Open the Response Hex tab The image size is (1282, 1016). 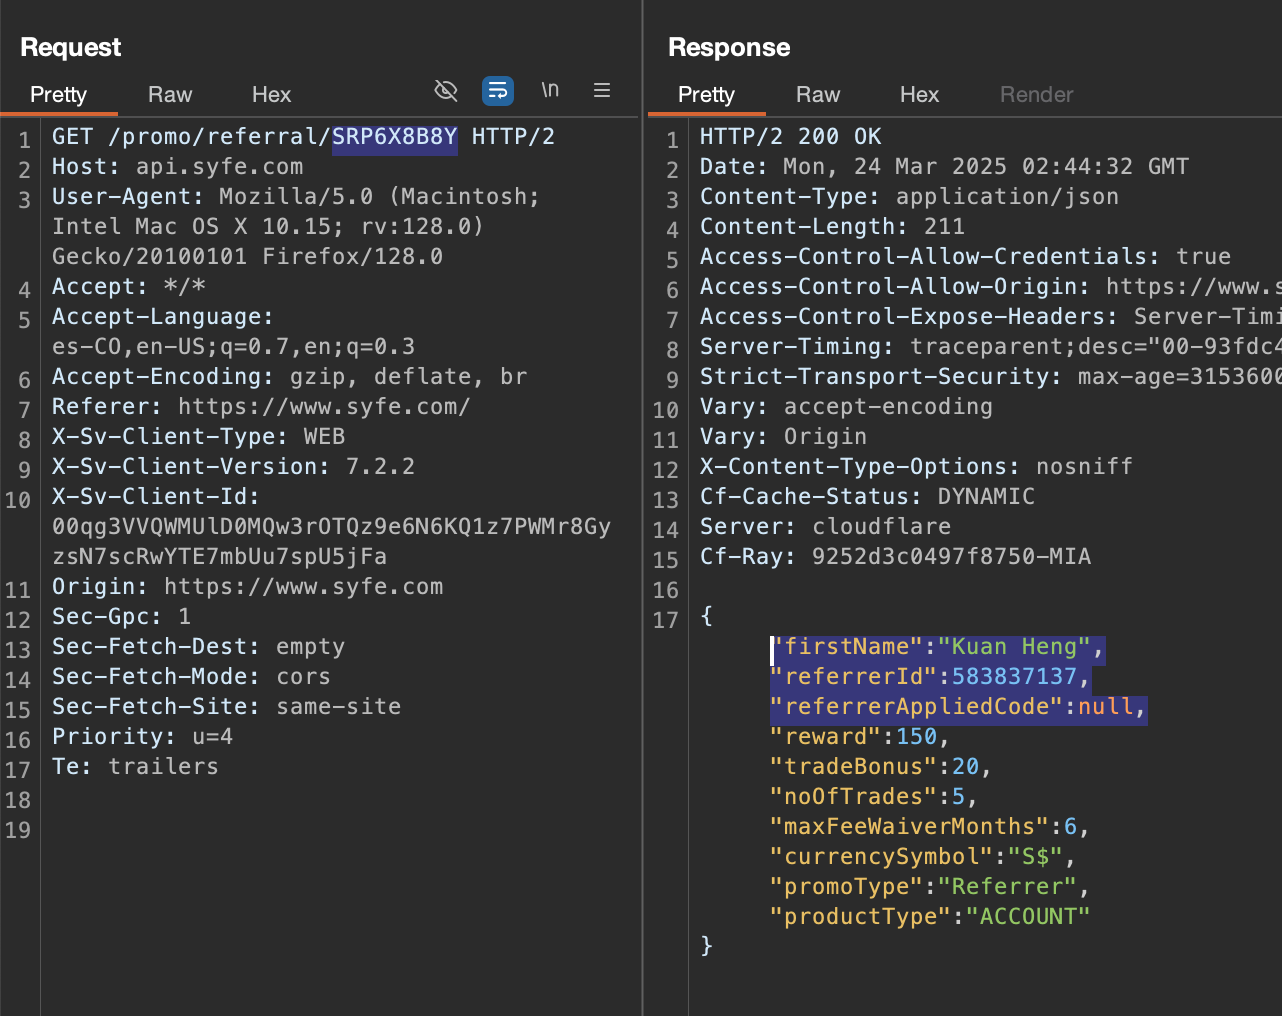[919, 95]
